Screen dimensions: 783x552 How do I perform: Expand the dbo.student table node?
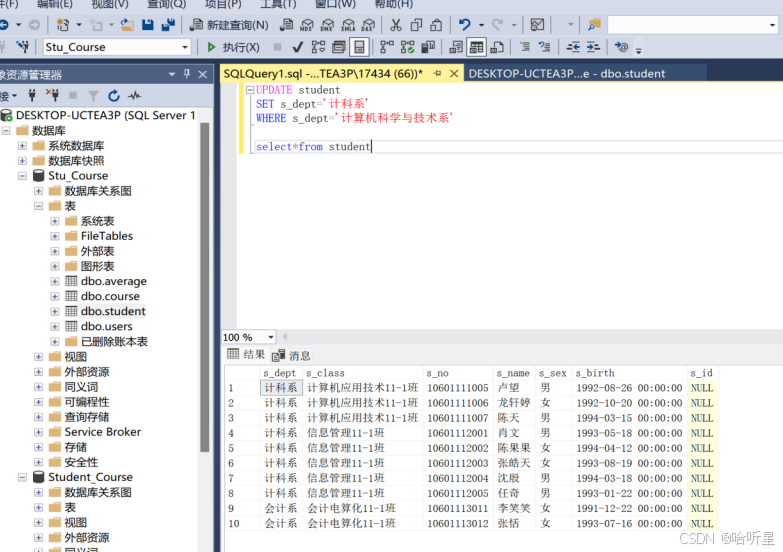[54, 311]
